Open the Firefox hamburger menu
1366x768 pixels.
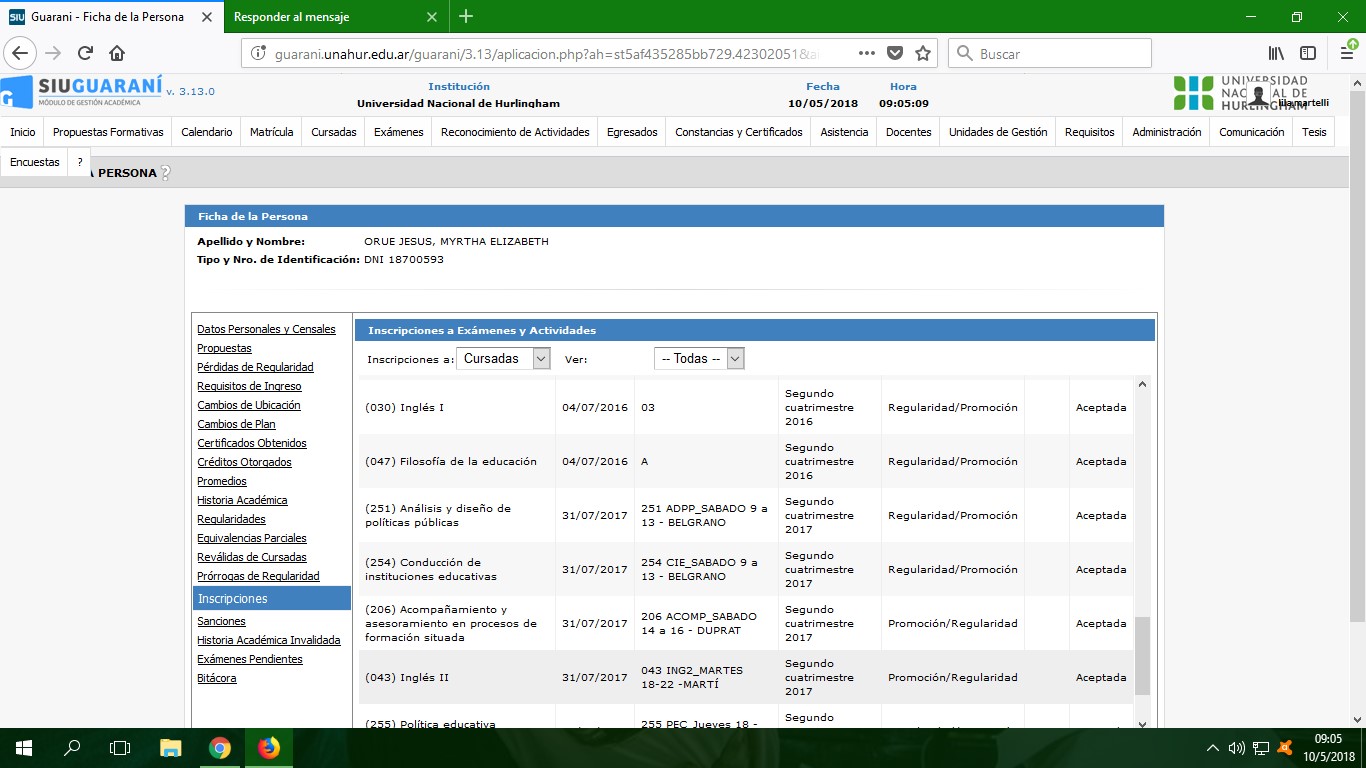[x=1347, y=53]
